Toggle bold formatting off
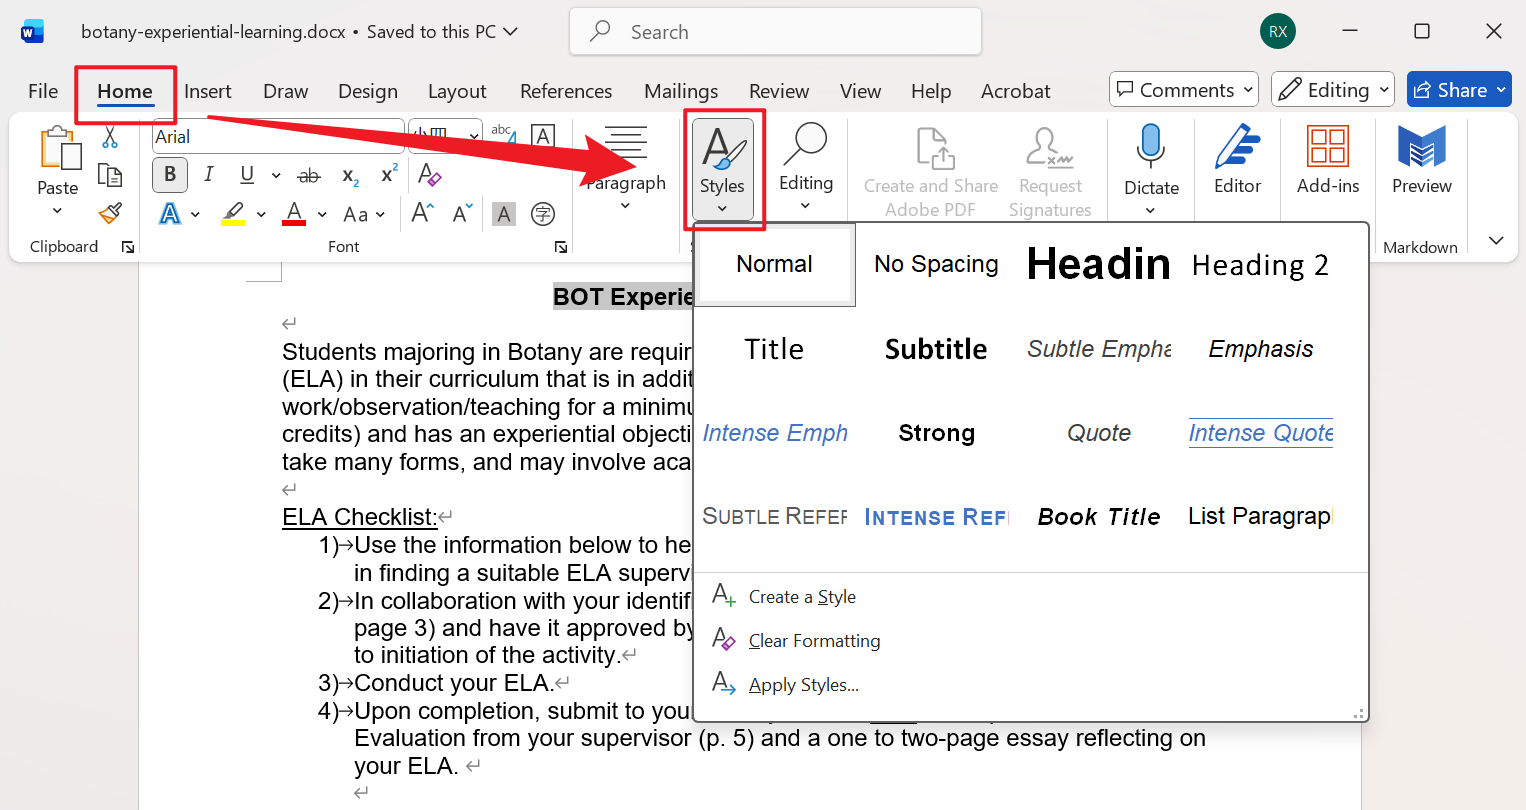Image resolution: width=1526 pixels, height=810 pixels. tap(169, 175)
